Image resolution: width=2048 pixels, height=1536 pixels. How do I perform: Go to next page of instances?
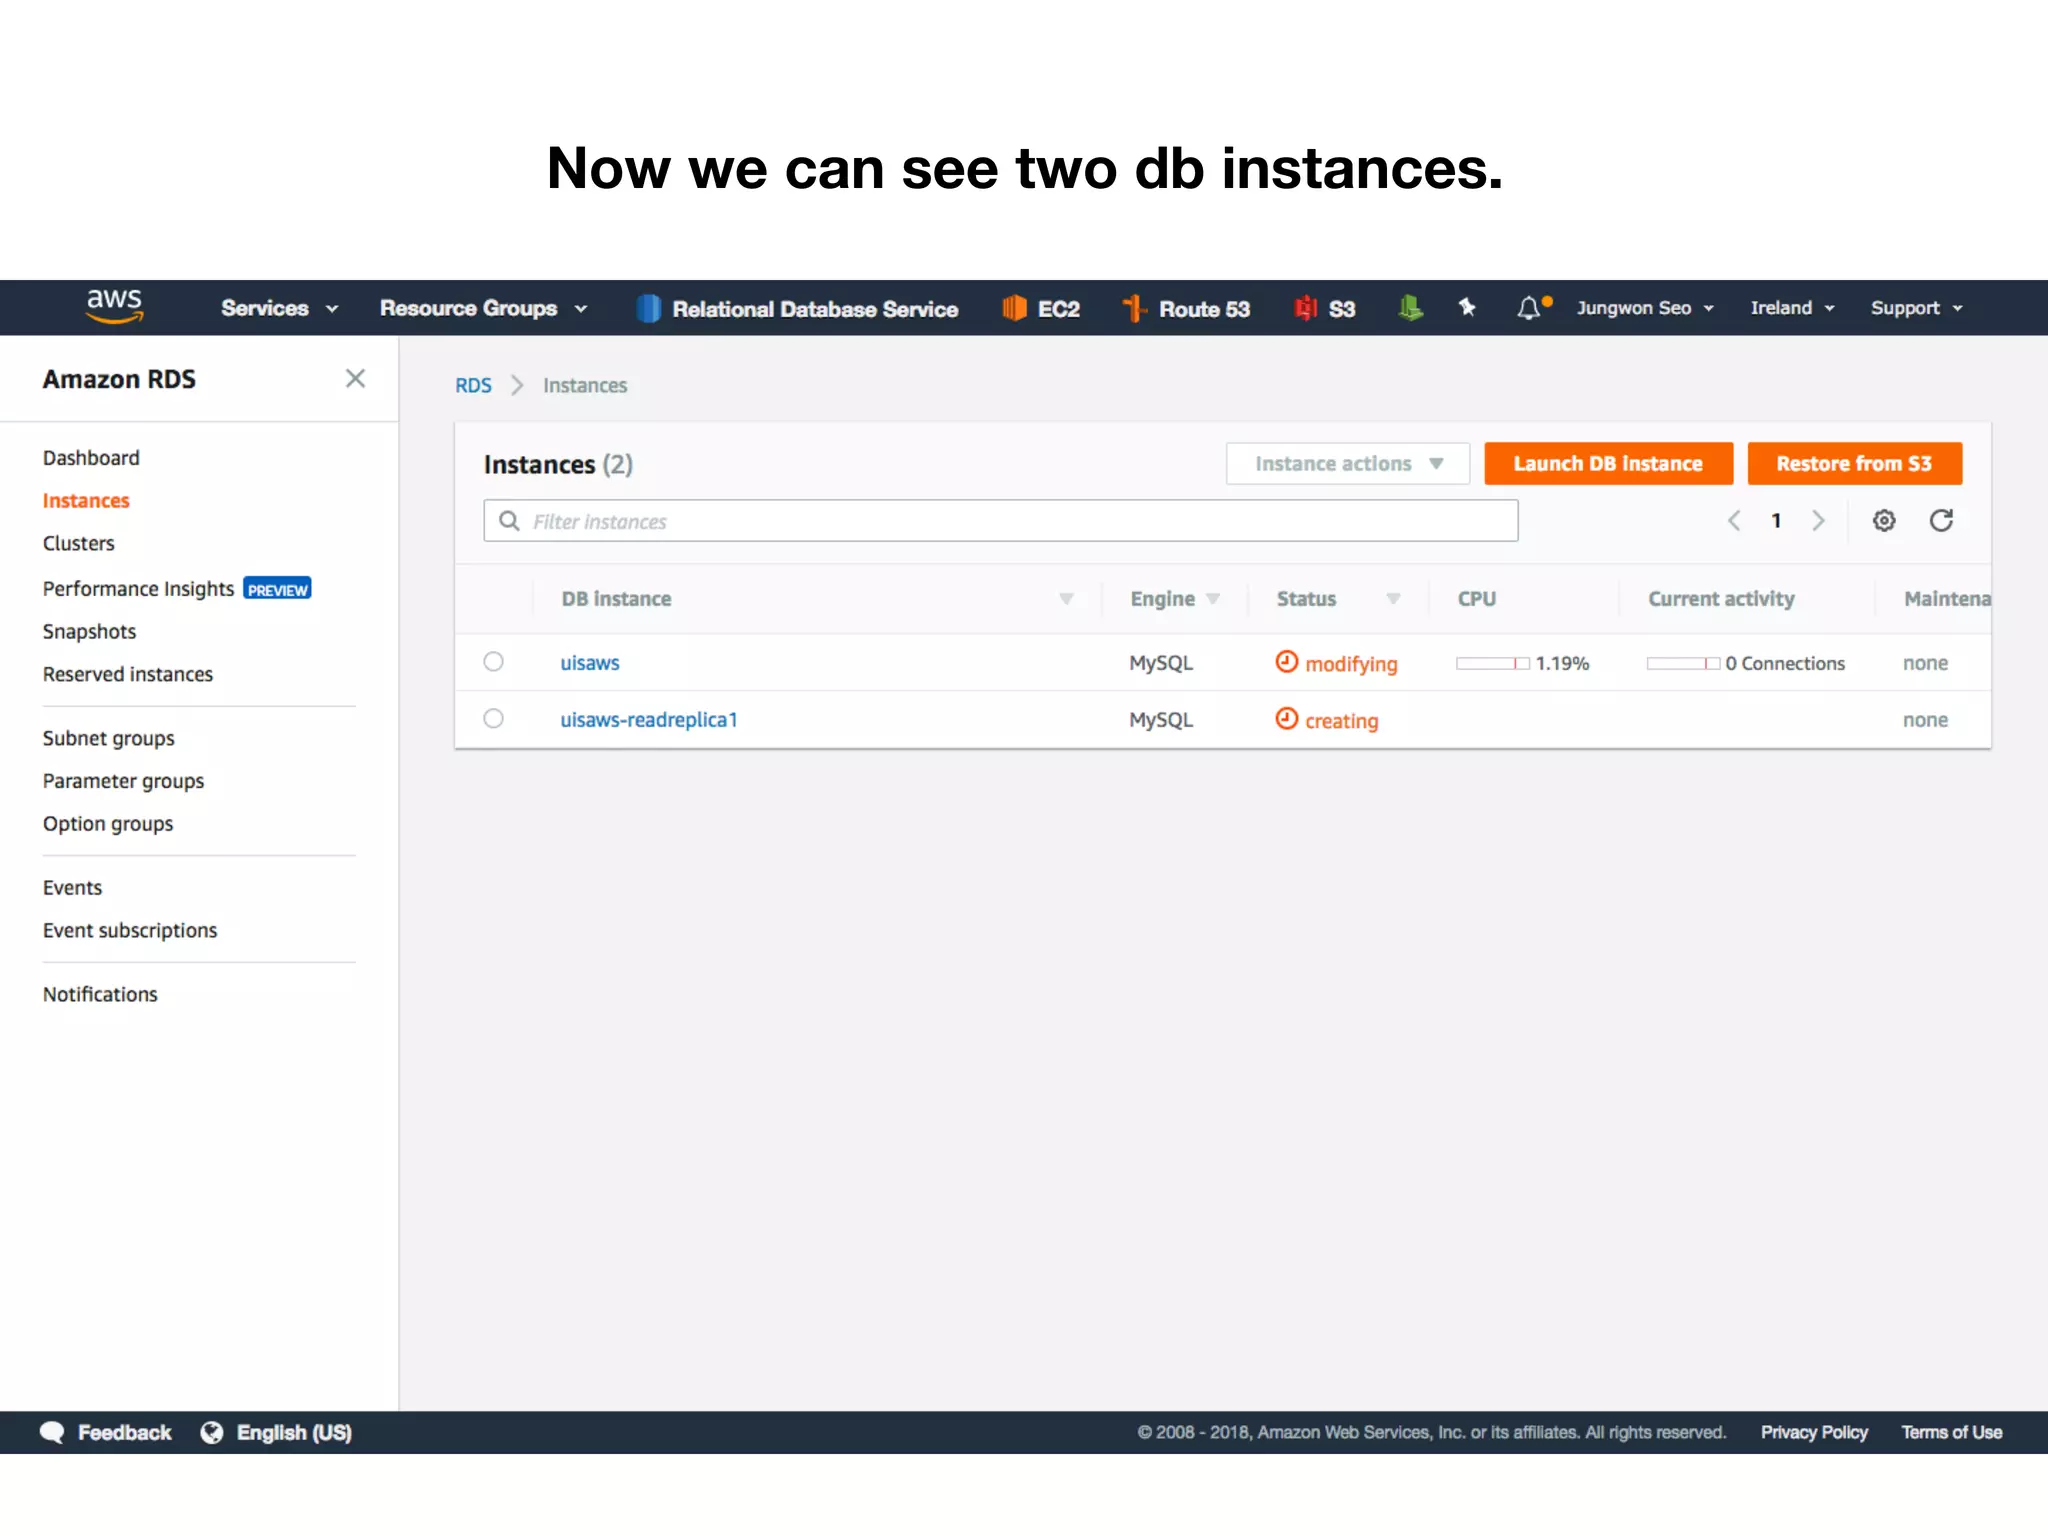coord(1818,521)
